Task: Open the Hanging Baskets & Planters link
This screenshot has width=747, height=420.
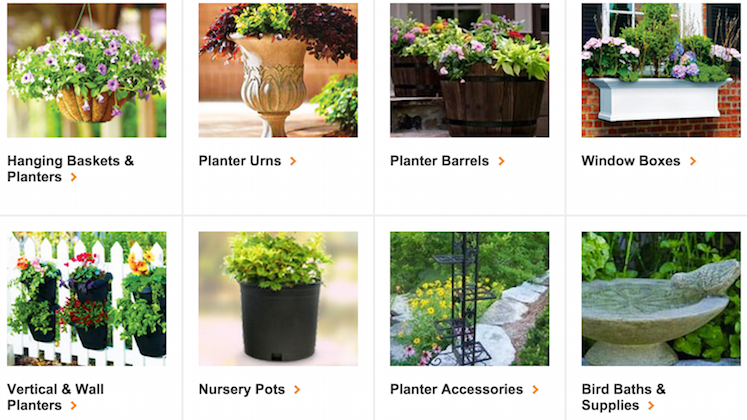Action: tap(71, 169)
